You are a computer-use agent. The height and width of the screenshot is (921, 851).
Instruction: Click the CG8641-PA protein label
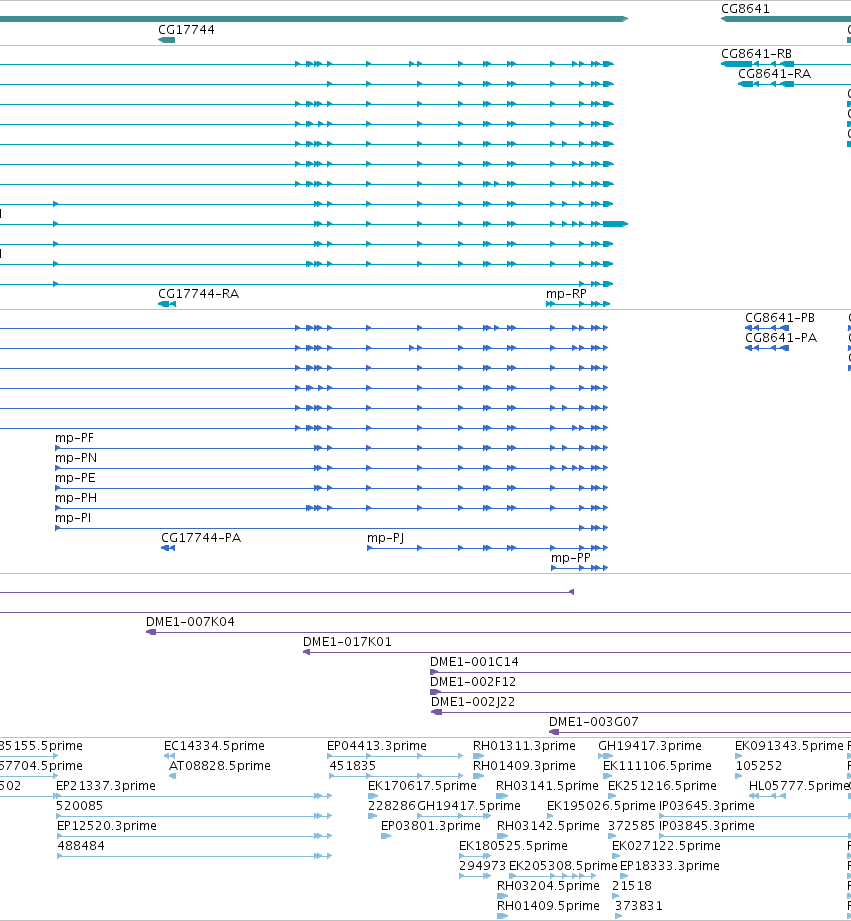click(781, 338)
